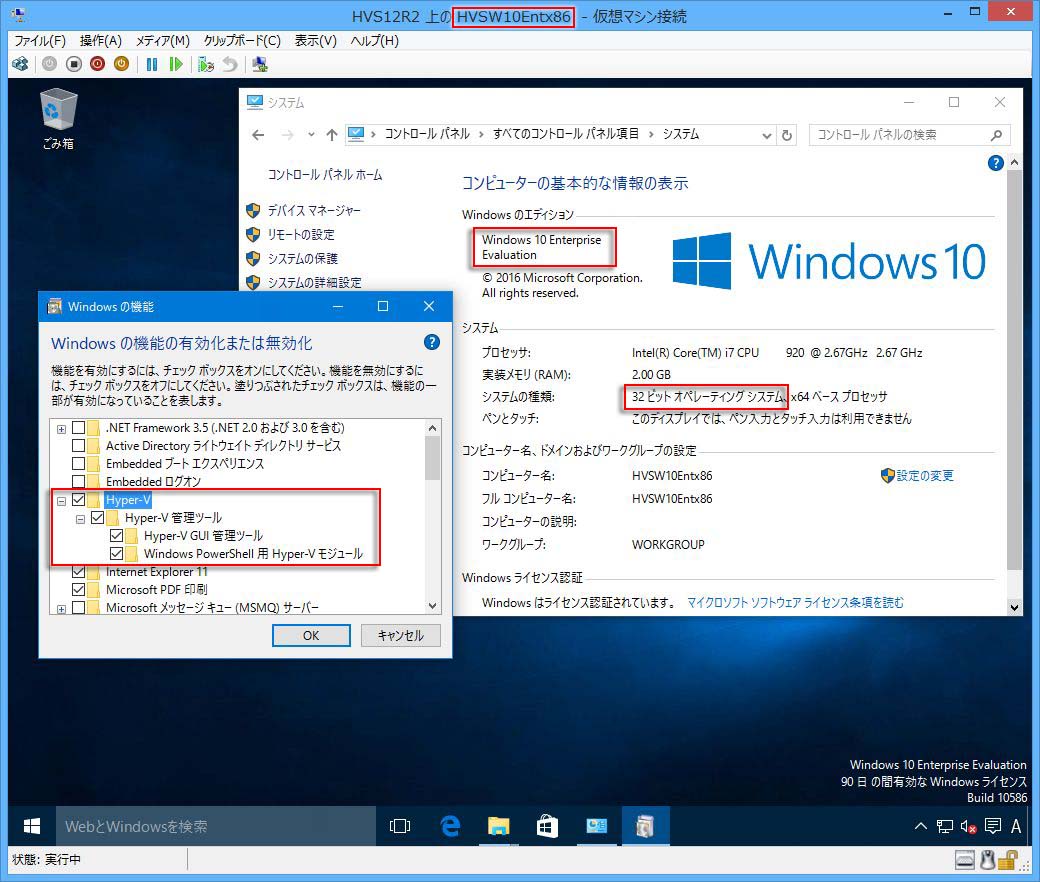Show hidden tray icons chevron
The width and height of the screenshot is (1040, 882).
point(921,826)
